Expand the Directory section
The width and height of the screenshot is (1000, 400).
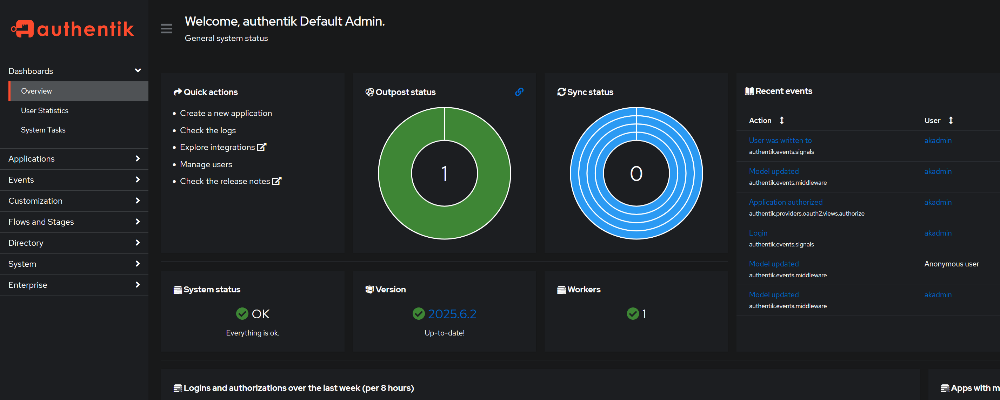click(74, 243)
